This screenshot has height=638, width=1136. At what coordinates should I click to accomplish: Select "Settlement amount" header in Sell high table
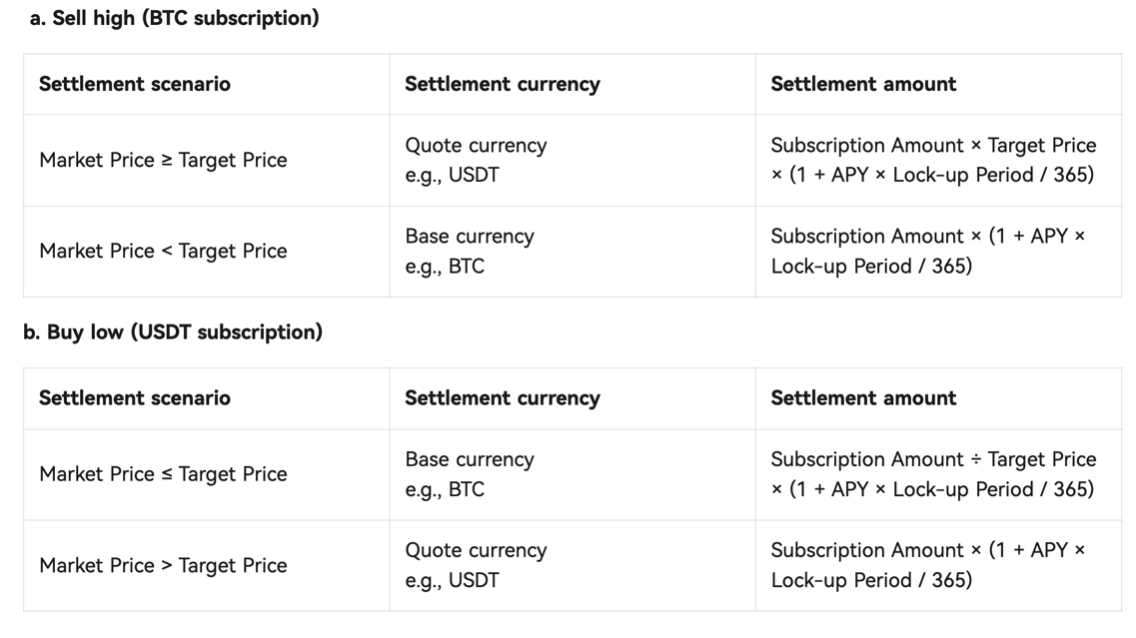point(863,84)
